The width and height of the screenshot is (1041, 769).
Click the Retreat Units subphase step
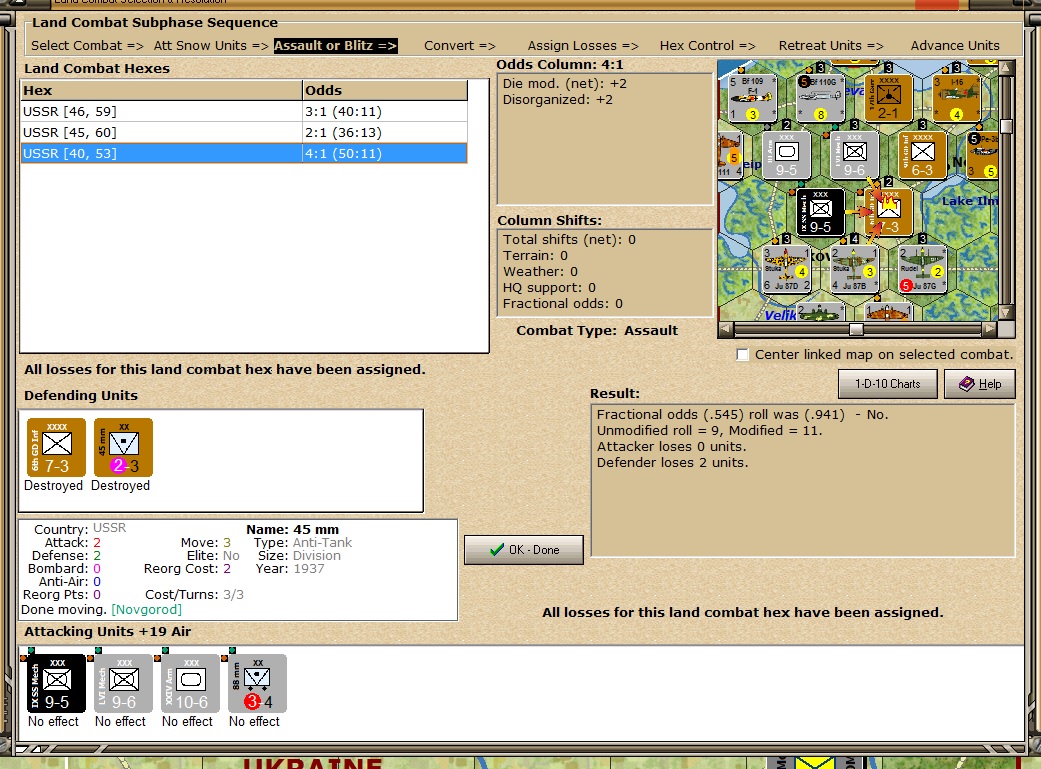click(831, 45)
